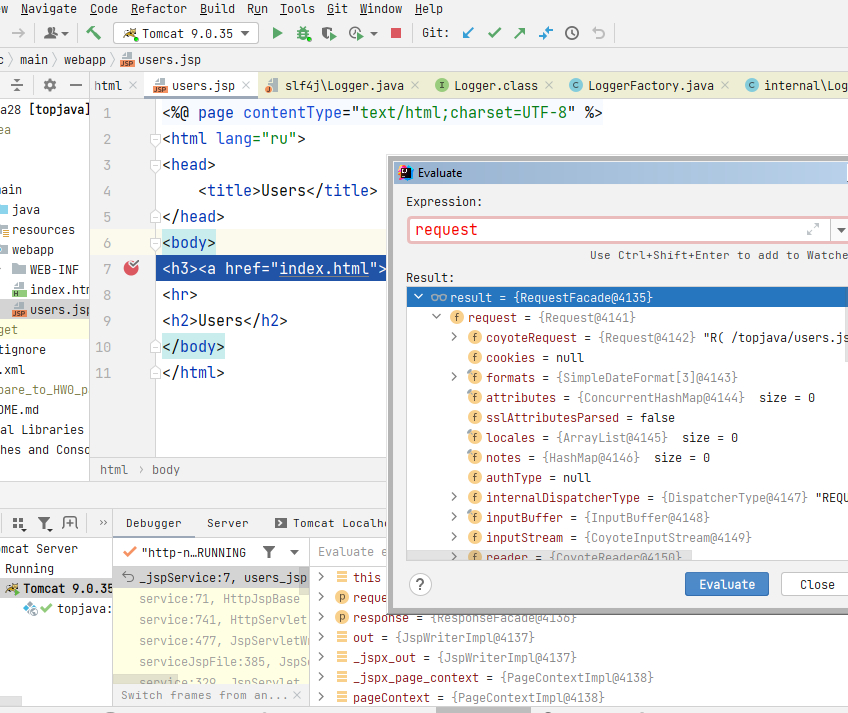Switch to the LoggerFactory.java tab

[650, 85]
